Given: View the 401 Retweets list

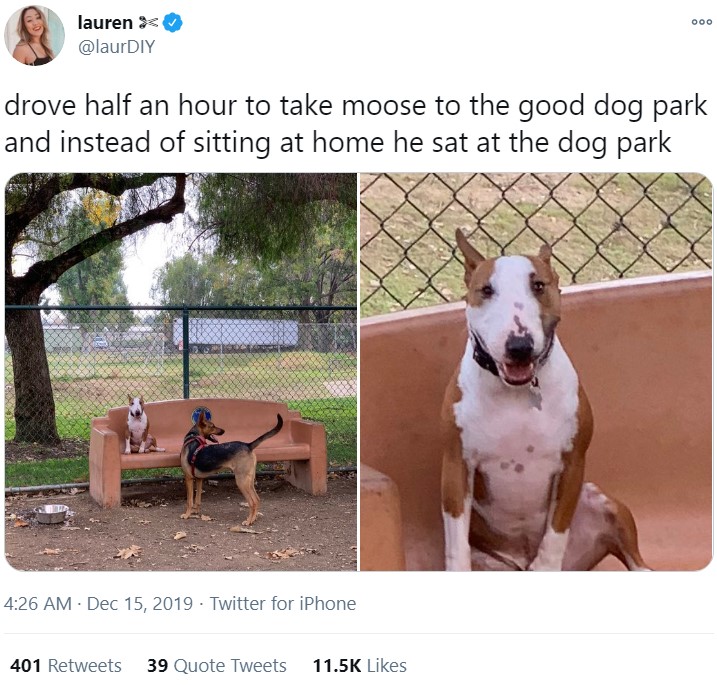Looking at the screenshot, I should tap(66, 666).
